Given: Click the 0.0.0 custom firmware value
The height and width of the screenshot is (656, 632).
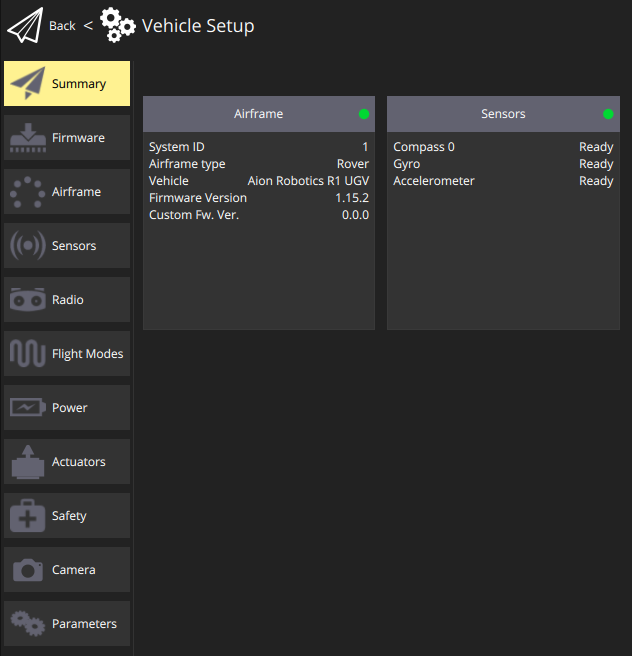Looking at the screenshot, I should pyautogui.click(x=356, y=215).
